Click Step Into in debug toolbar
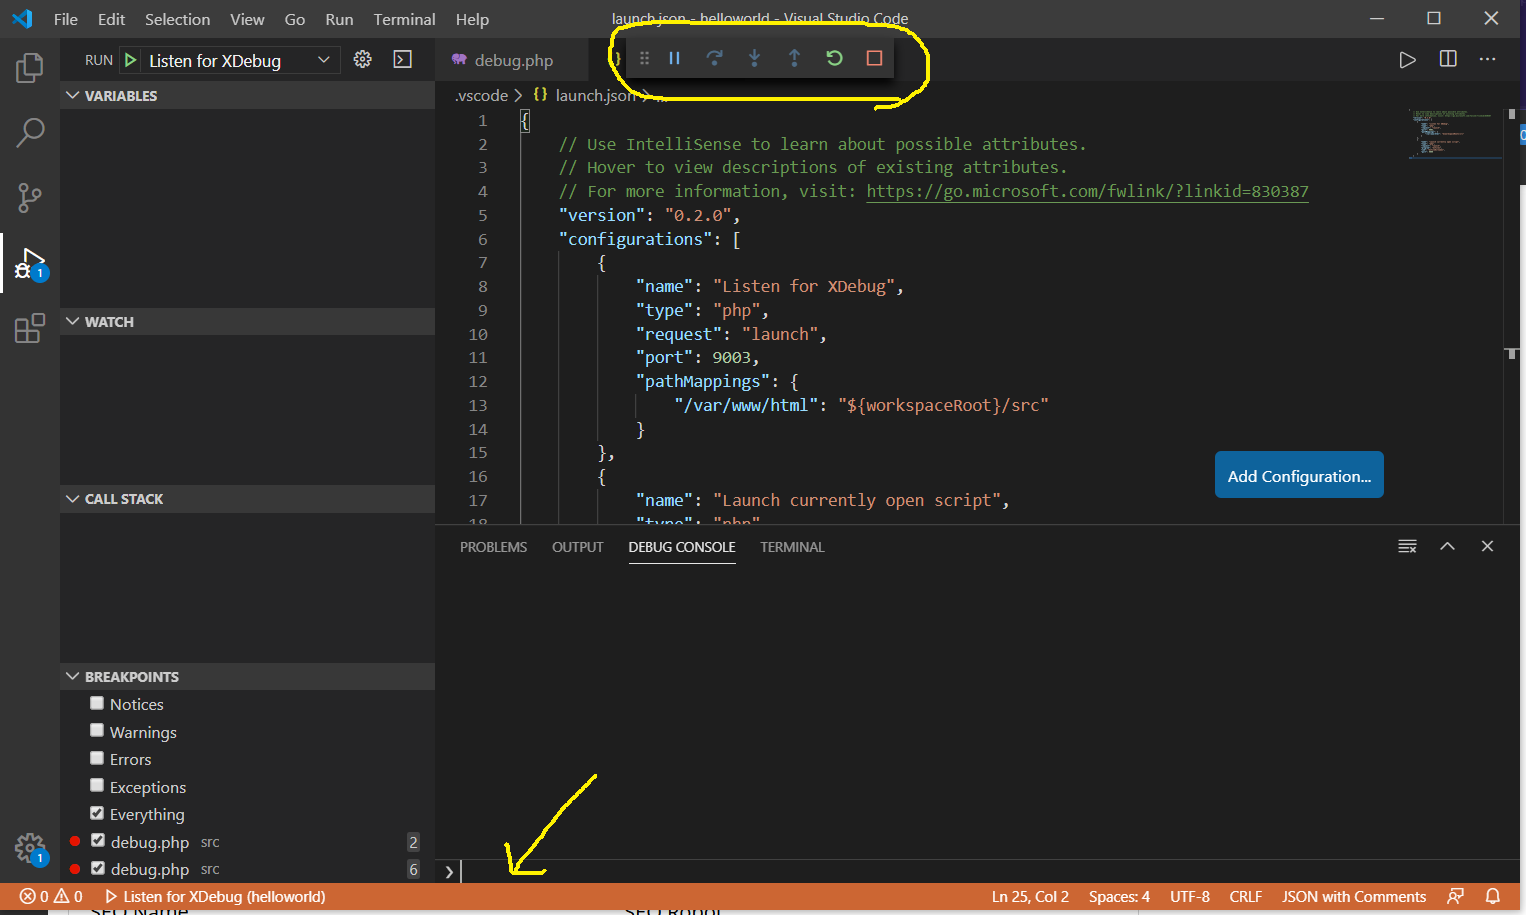Image resolution: width=1526 pixels, height=915 pixels. (755, 58)
